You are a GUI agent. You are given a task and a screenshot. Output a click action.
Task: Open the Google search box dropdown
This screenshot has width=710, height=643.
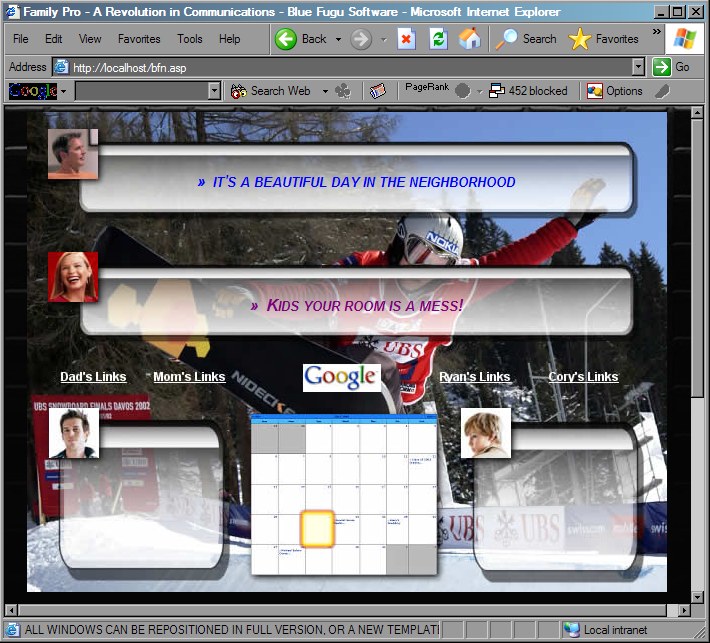(x=215, y=91)
